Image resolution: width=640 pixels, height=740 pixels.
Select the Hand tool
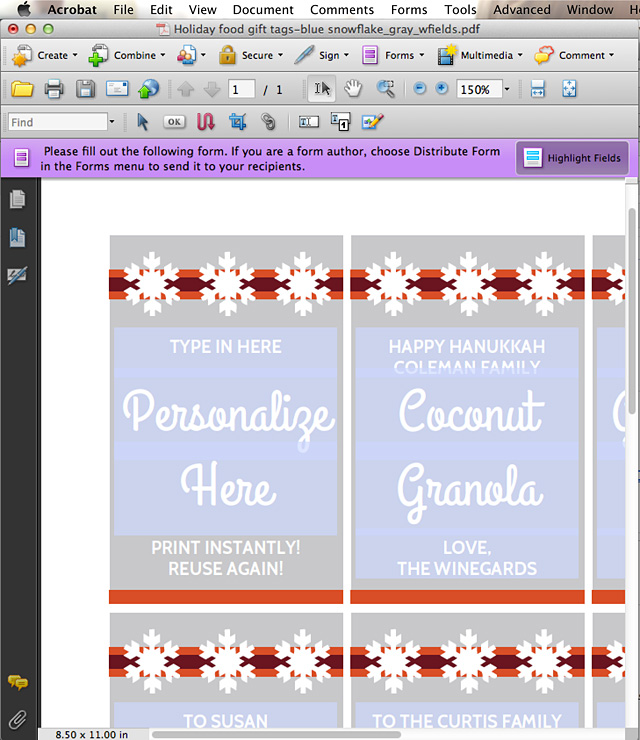point(353,89)
